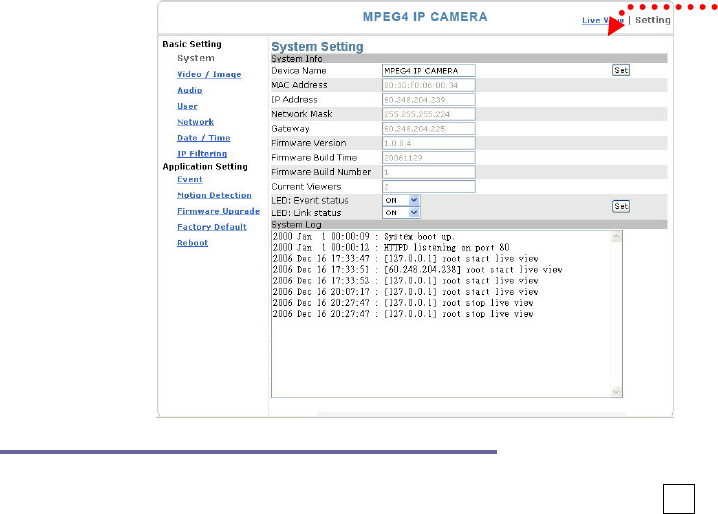Open the LED: Link status dropdown
Image resolution: width=718 pixels, height=514 pixels.
point(401,213)
